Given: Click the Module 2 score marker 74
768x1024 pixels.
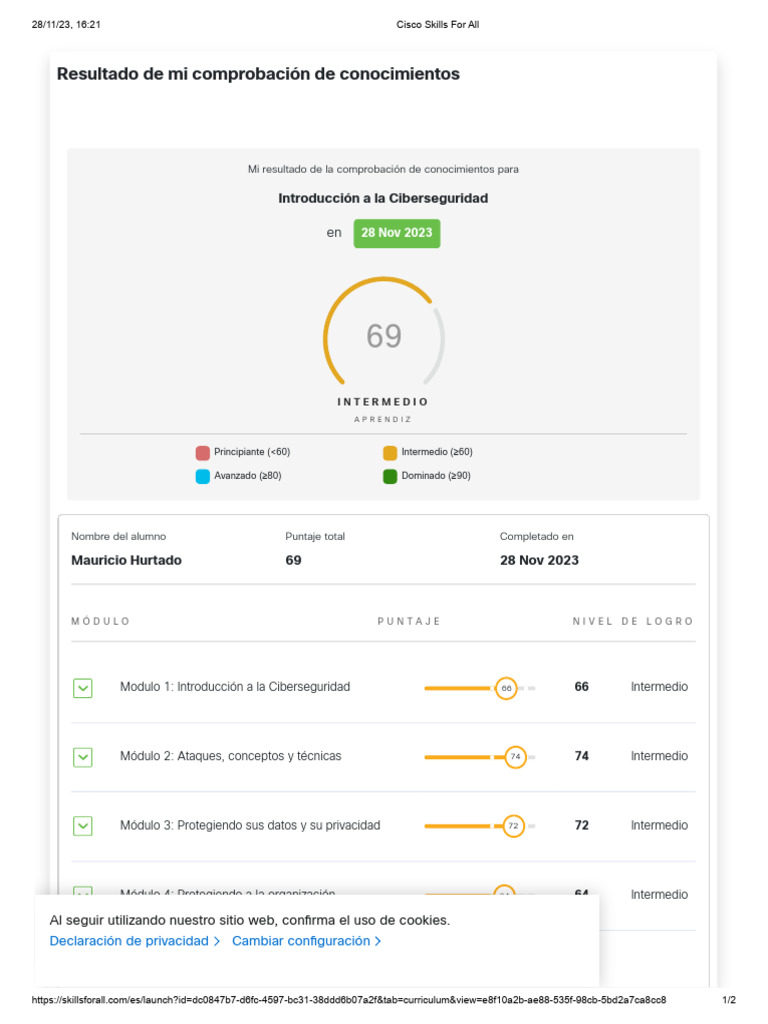Looking at the screenshot, I should [515, 757].
